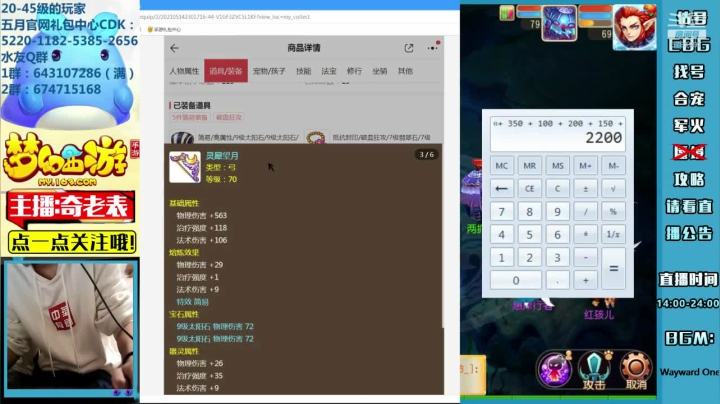Click the 3/6 page indicator badge

click(427, 155)
